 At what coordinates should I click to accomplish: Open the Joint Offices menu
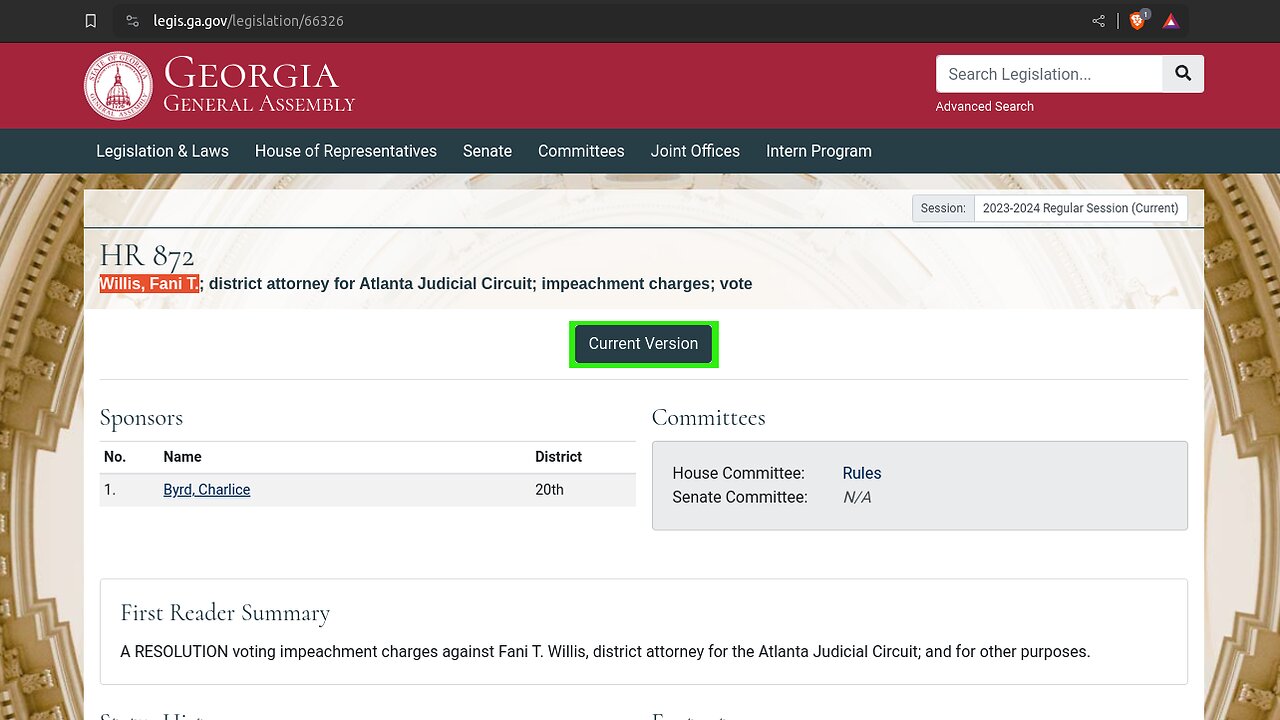click(x=695, y=151)
